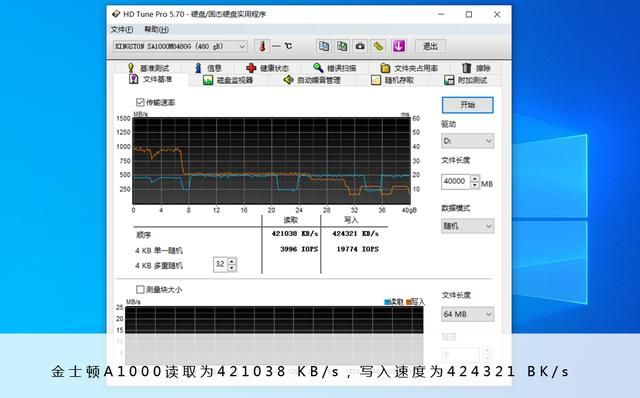Minimize the HD Tune Pro window
This screenshot has width=640, height=398.
coord(441,14)
